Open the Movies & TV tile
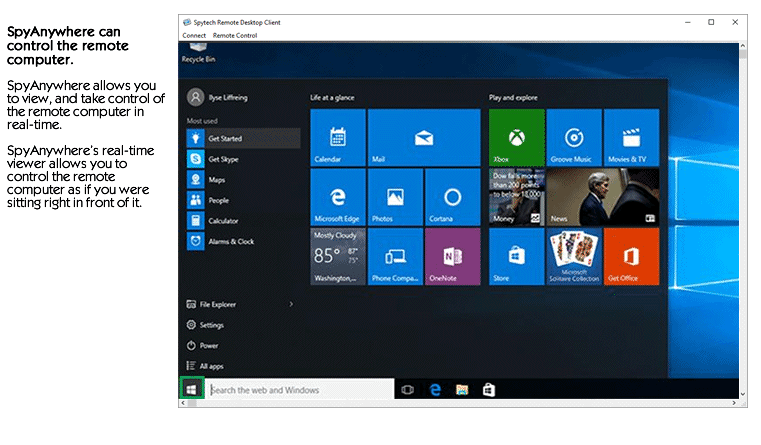The height and width of the screenshot is (445, 761). click(x=631, y=137)
